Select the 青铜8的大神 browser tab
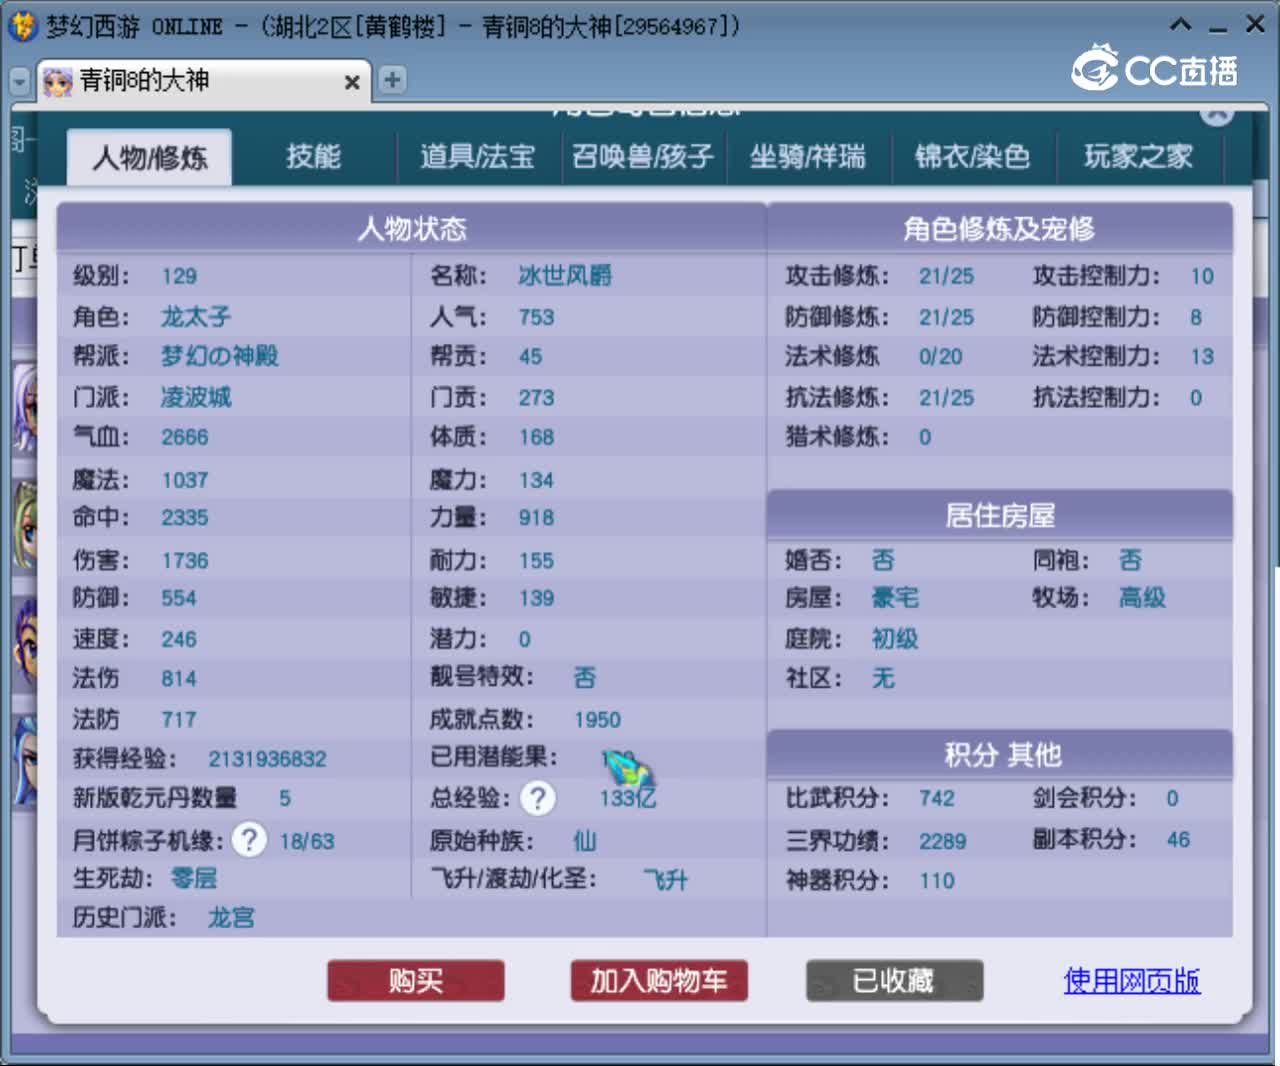This screenshot has height=1066, width=1280. coord(204,81)
